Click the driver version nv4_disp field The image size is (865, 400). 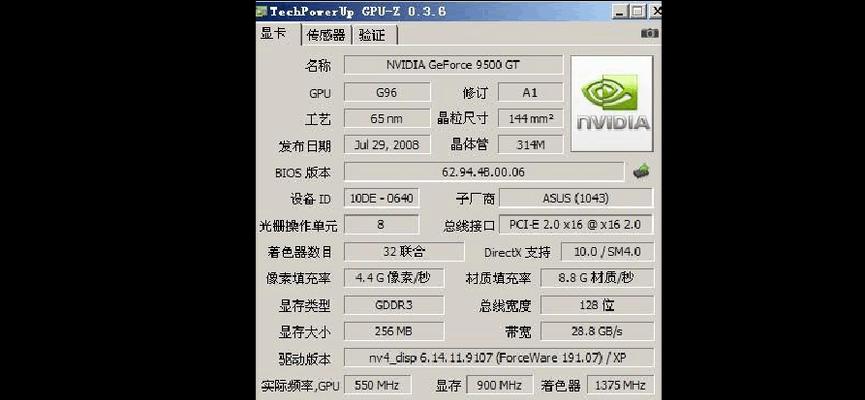pos(499,358)
